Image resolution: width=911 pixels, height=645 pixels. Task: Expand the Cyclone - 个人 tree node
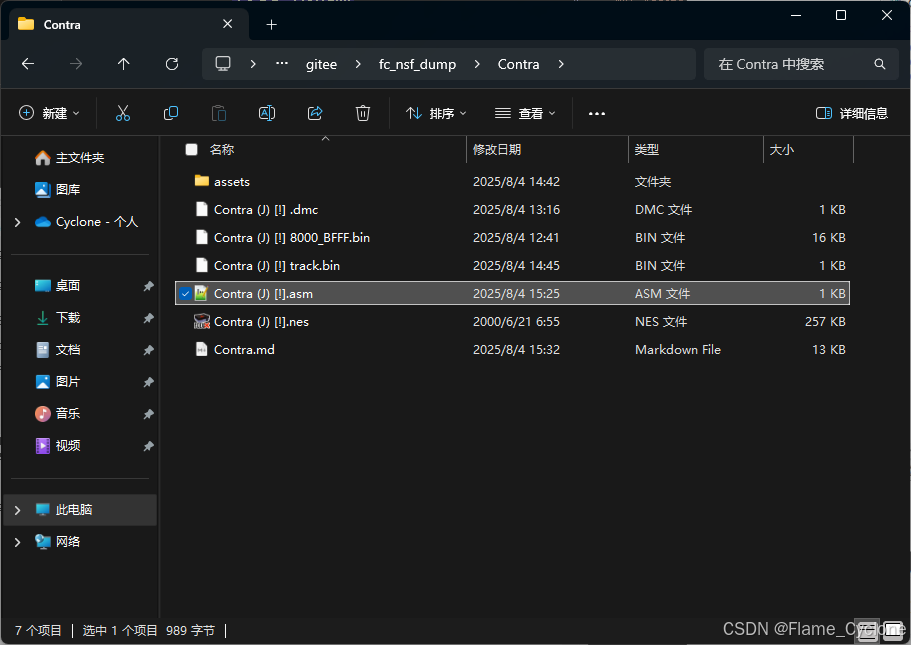[x=17, y=222]
